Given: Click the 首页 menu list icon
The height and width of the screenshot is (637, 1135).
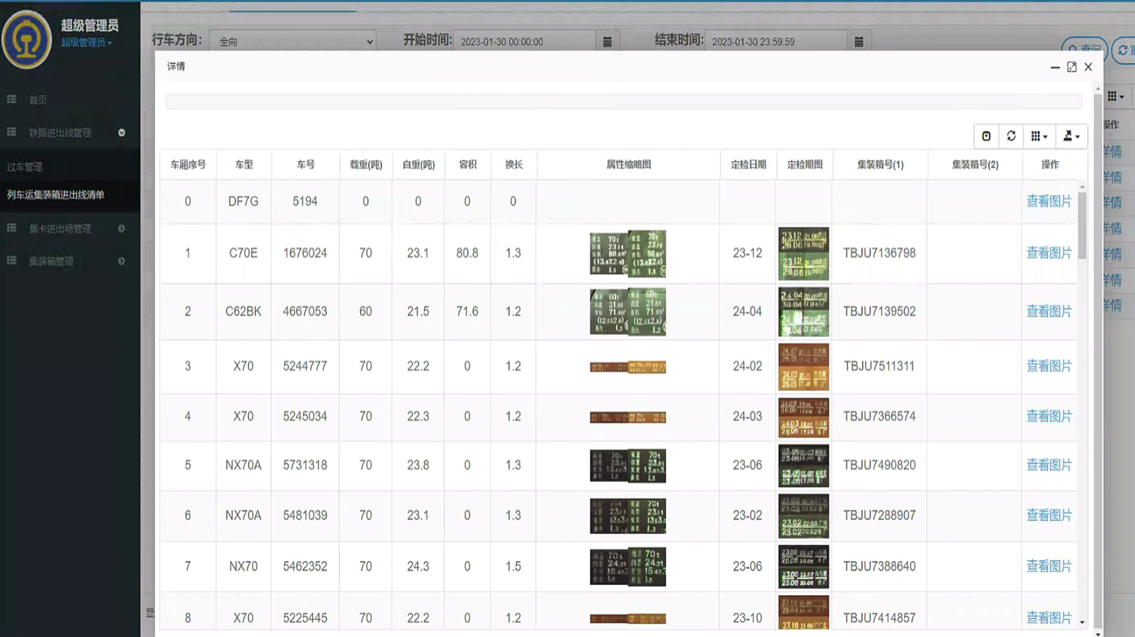Looking at the screenshot, I should (12, 100).
